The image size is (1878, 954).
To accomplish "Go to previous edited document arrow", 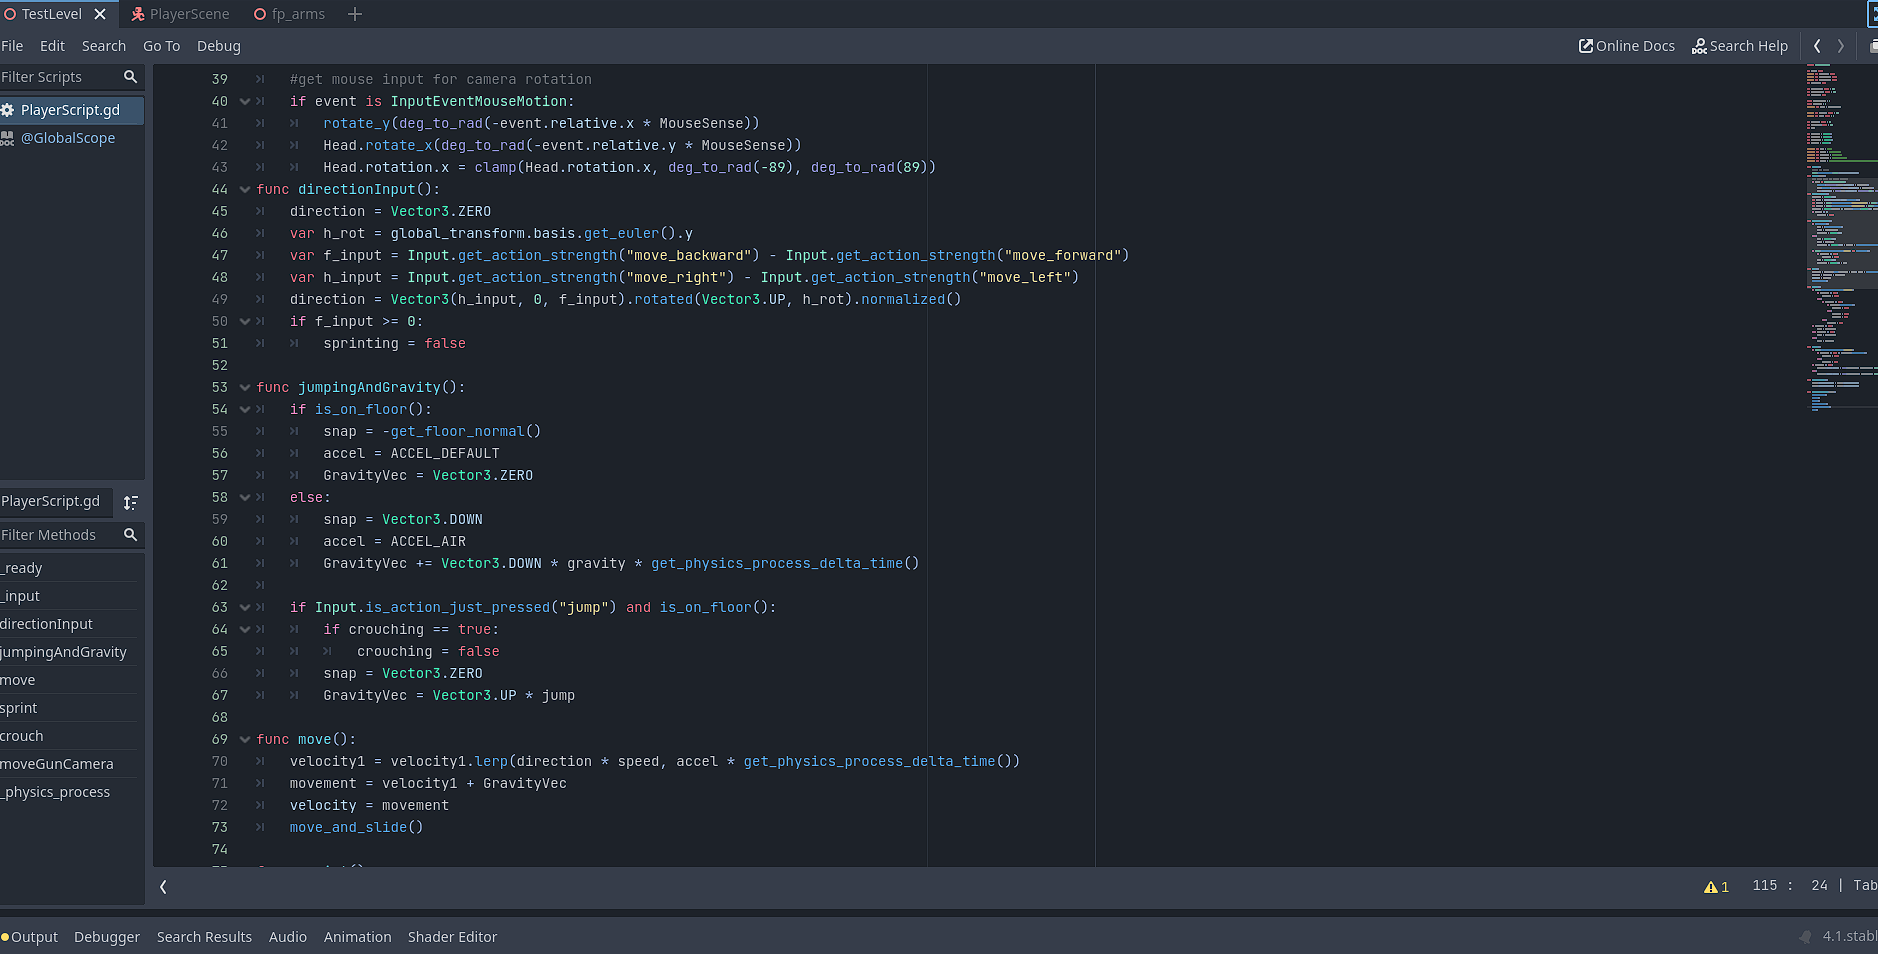I will click(x=1817, y=46).
